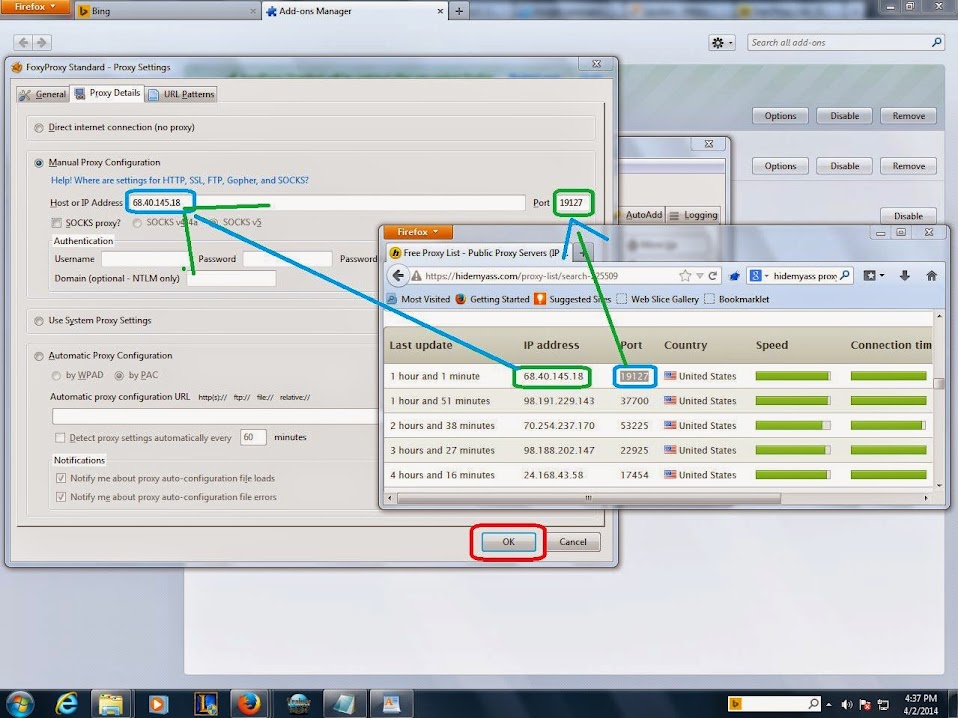
Task: Click OK in Proxy Settings dialog
Action: (x=508, y=542)
